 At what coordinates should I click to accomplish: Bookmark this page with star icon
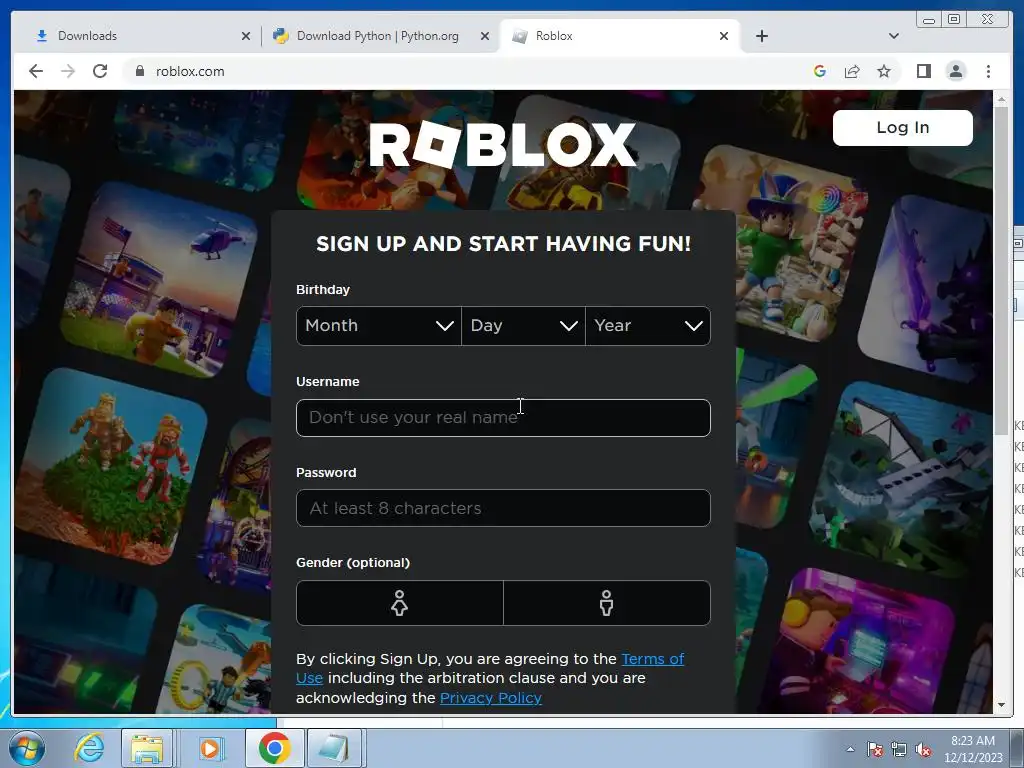click(884, 71)
